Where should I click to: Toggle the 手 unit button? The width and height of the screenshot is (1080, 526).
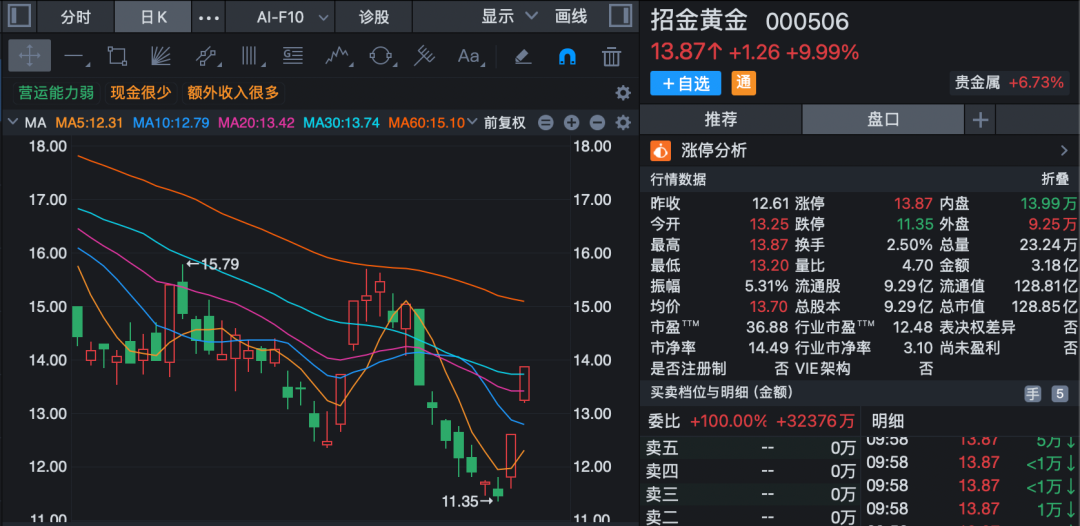pos(1032,394)
